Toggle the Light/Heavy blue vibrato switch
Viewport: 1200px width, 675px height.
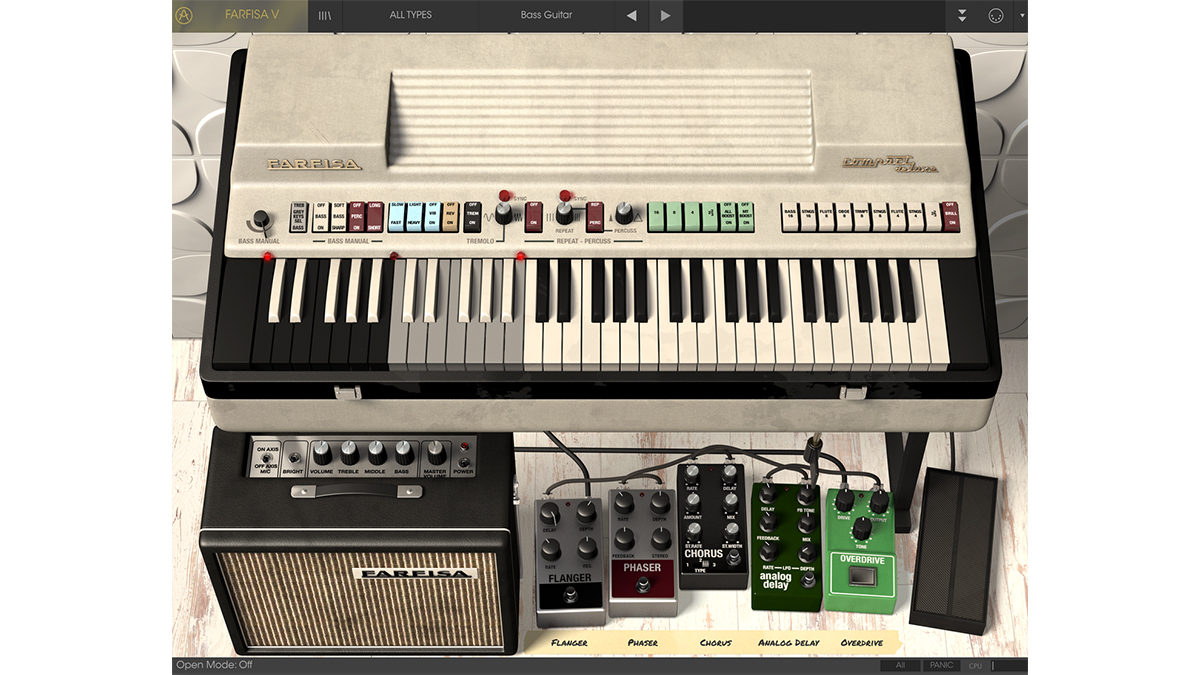[415, 217]
